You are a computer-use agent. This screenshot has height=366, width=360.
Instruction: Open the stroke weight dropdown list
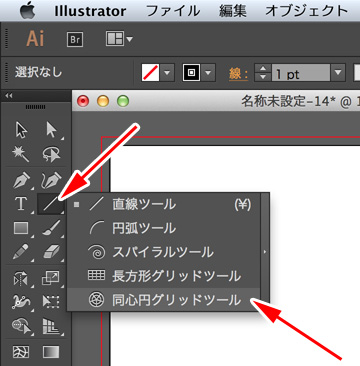pos(338,72)
